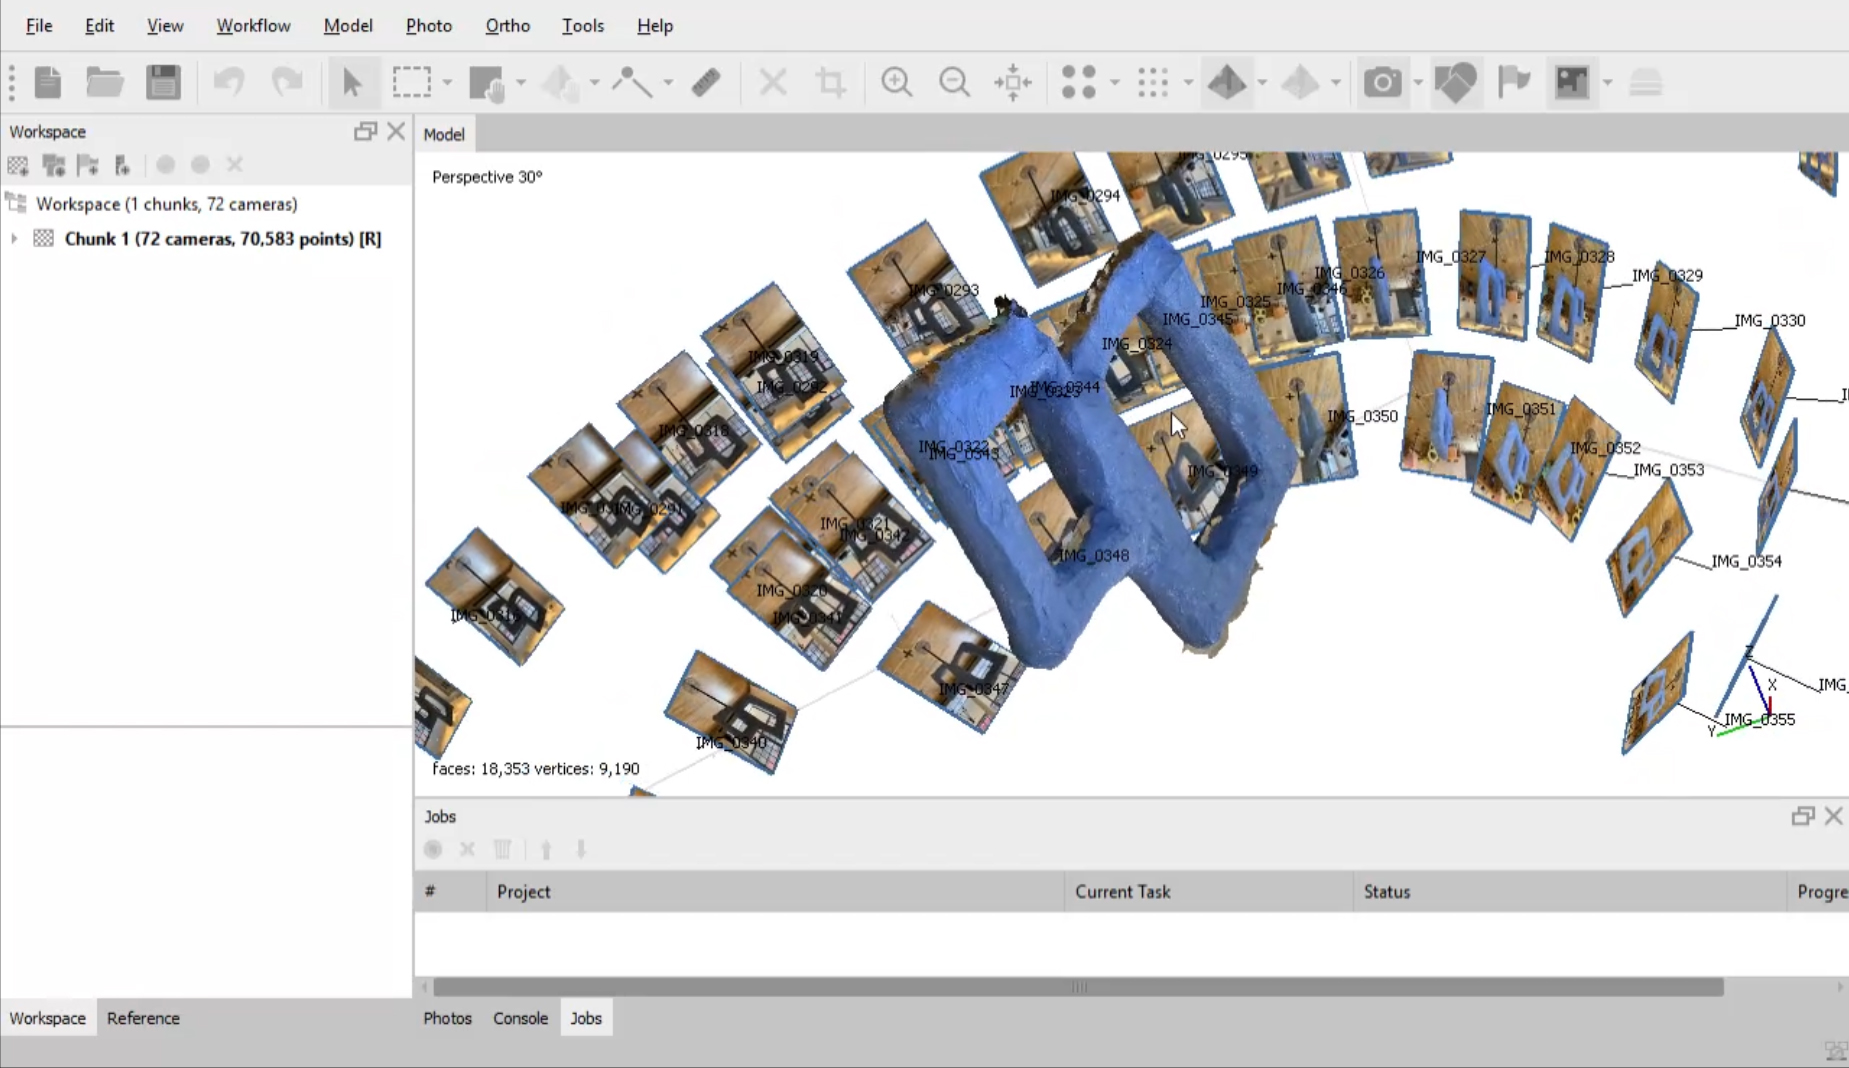Click the Save project icon
1849x1068 pixels.
tap(163, 82)
